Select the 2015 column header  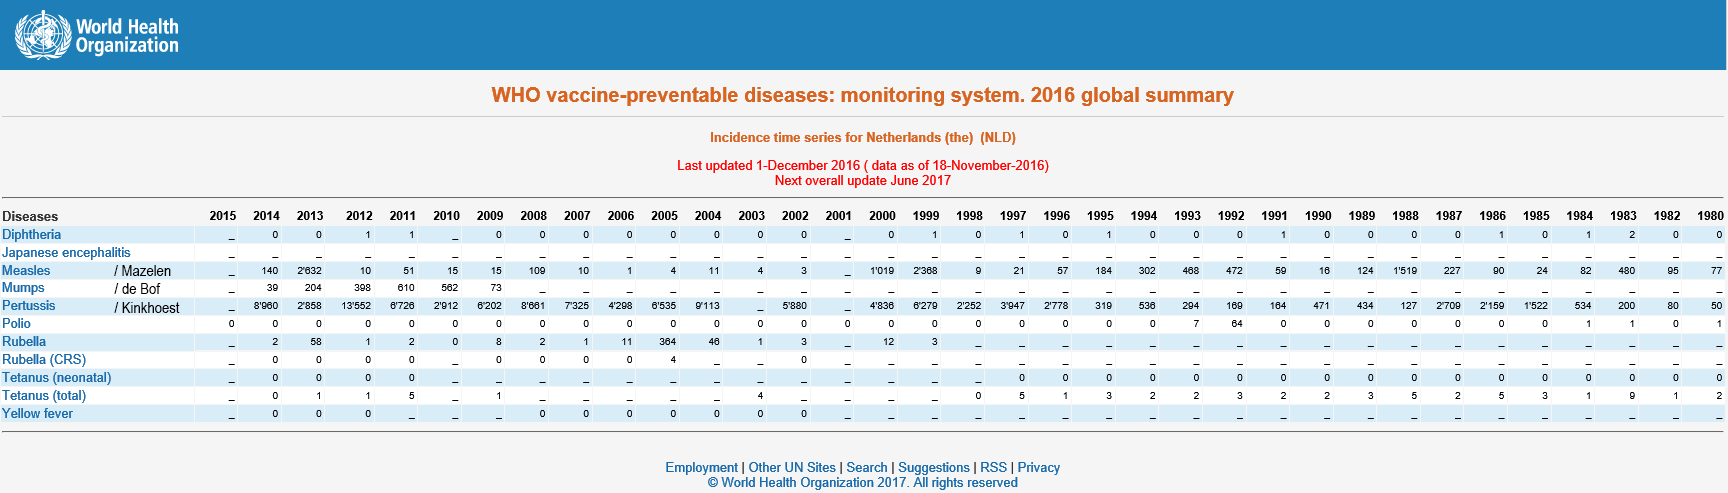click(x=223, y=216)
